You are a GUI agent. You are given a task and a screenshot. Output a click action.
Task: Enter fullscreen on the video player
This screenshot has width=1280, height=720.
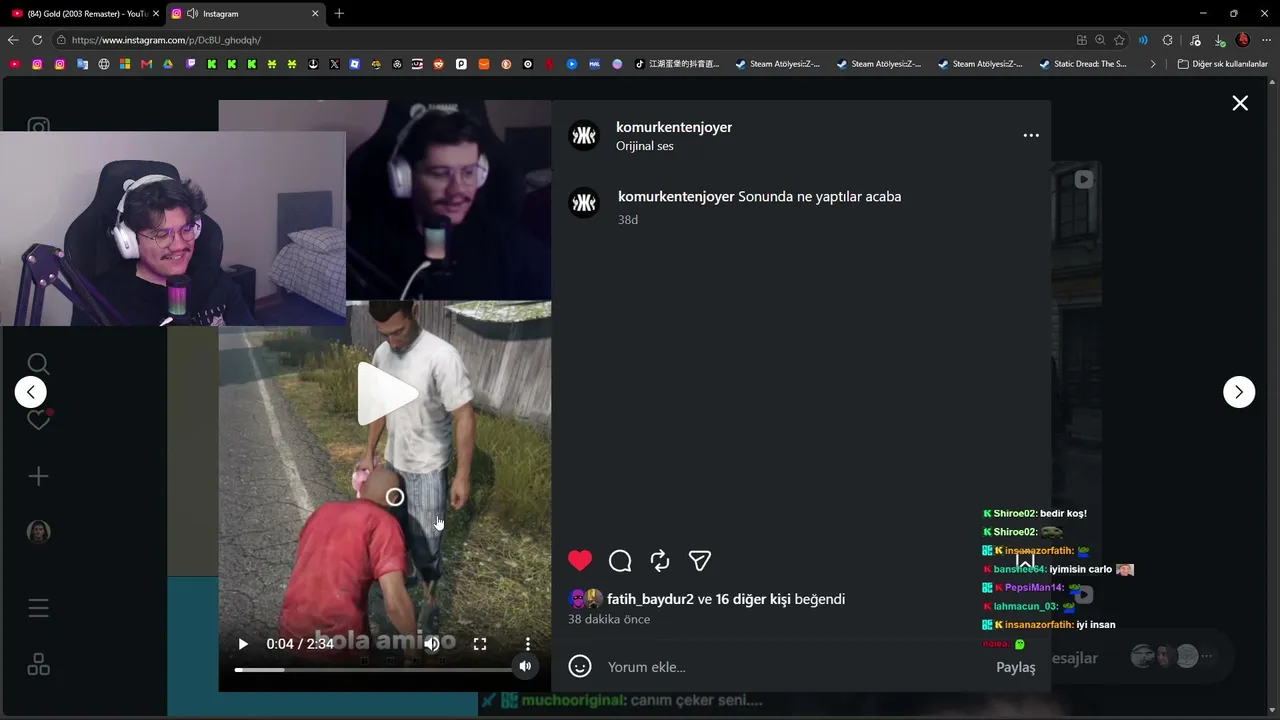point(480,644)
